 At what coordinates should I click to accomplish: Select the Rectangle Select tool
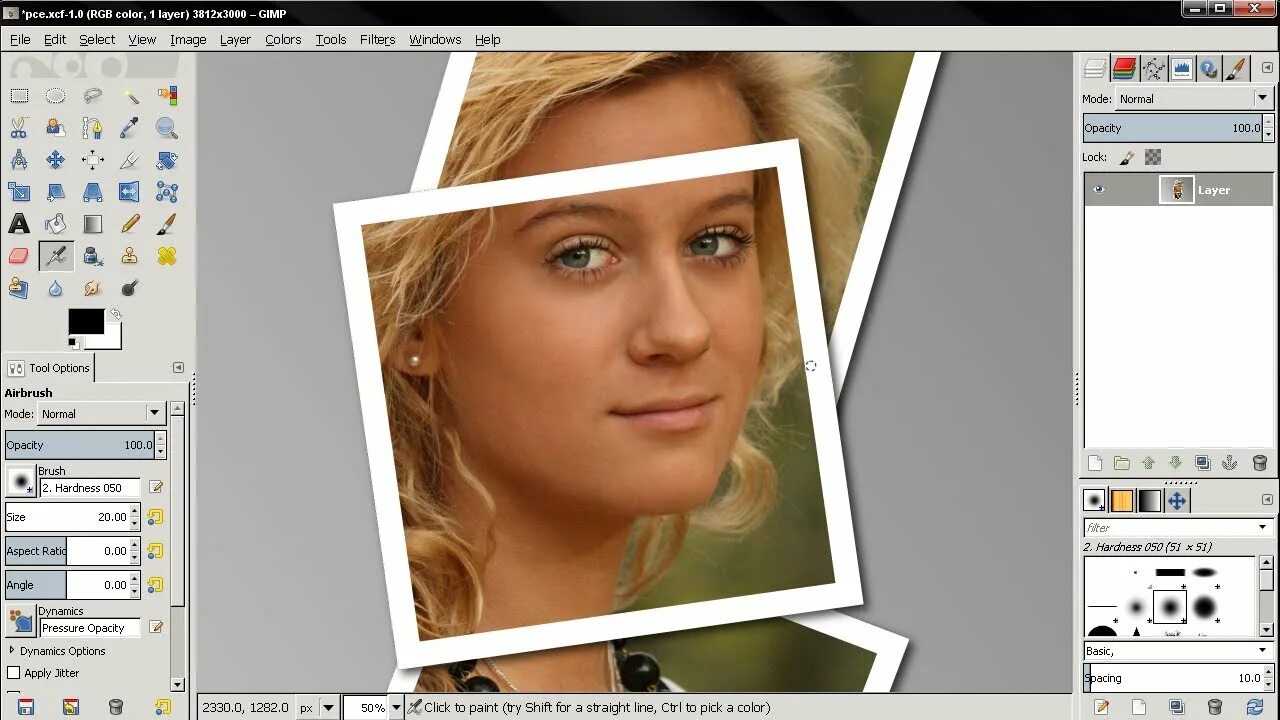[x=19, y=96]
